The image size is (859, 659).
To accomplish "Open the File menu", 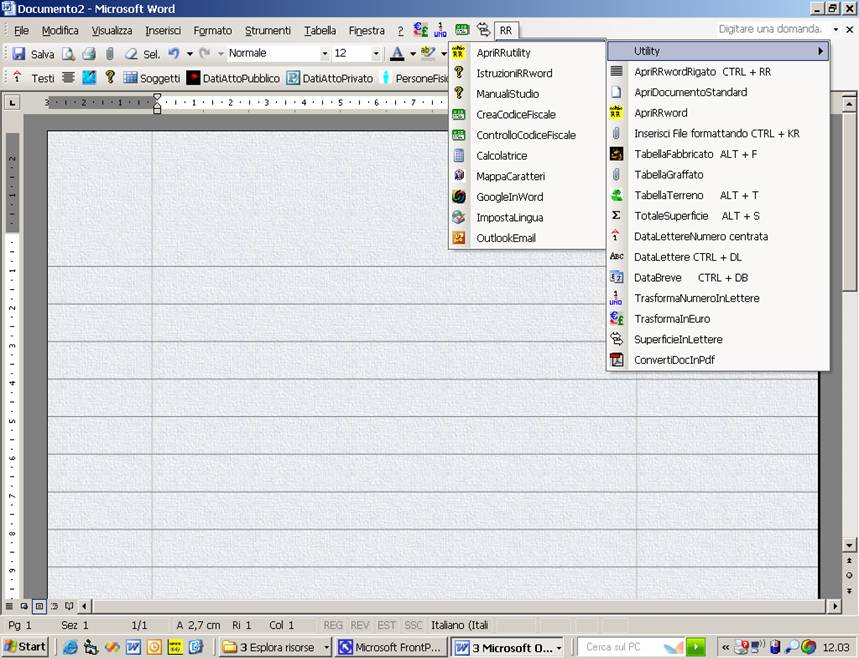I will pos(21,31).
